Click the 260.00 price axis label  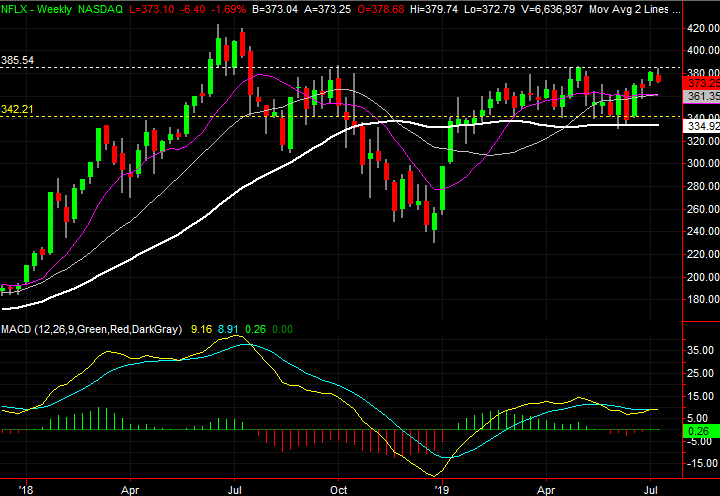pyautogui.click(x=703, y=209)
